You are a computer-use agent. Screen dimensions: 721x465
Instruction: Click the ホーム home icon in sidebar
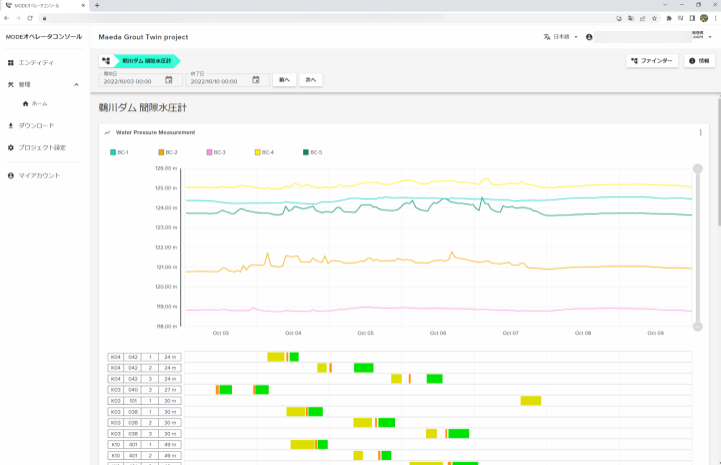coord(25,103)
